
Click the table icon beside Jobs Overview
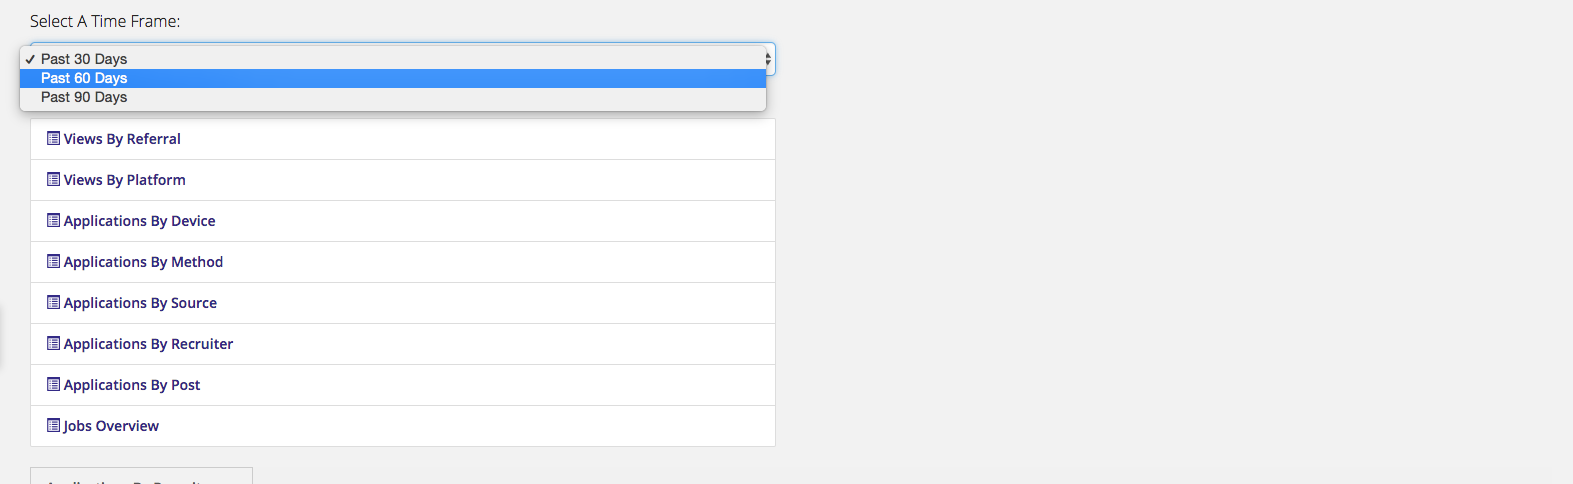pyautogui.click(x=54, y=426)
